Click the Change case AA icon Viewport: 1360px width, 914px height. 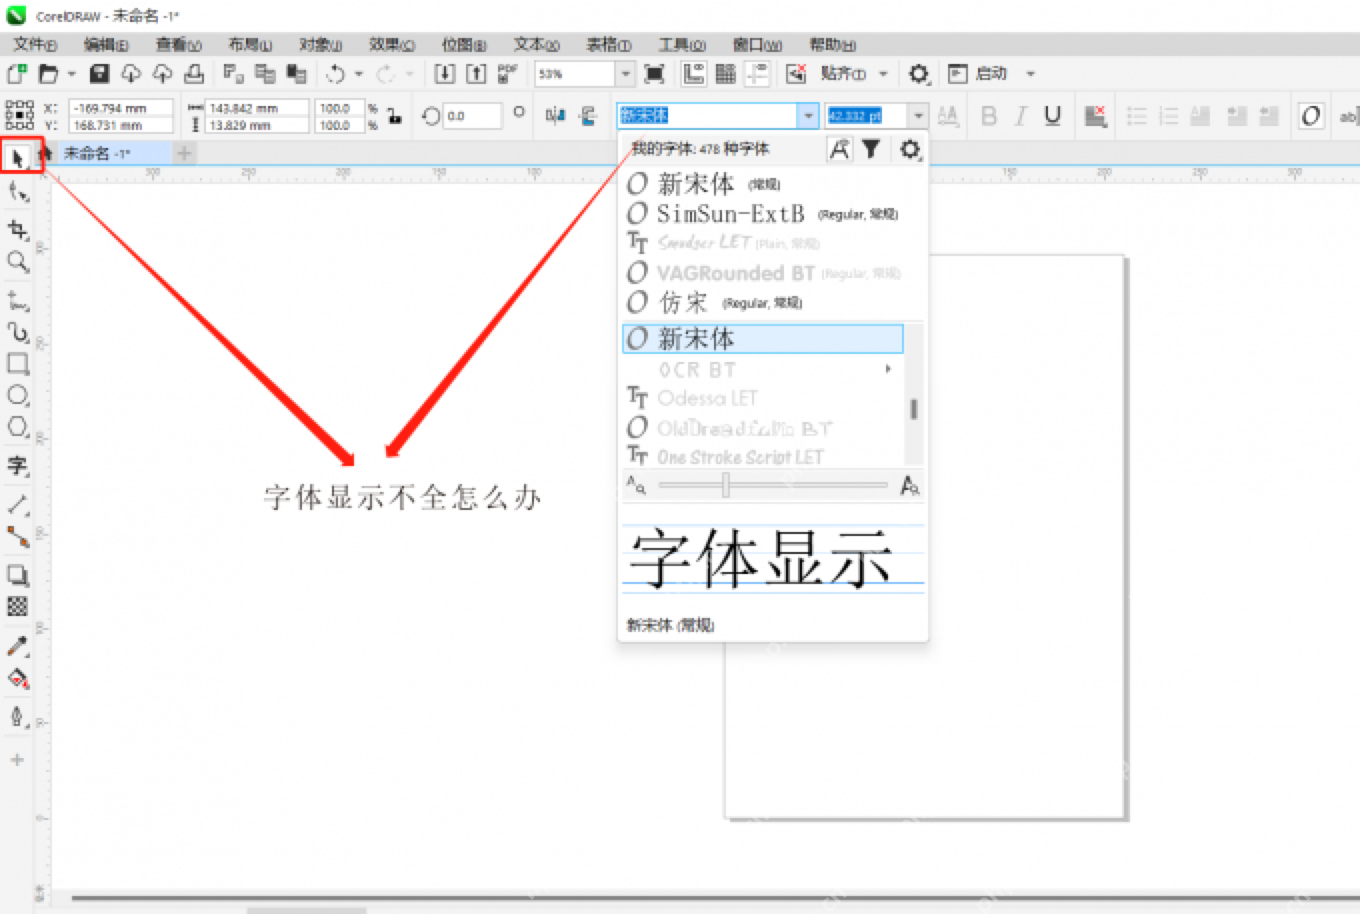tap(948, 116)
